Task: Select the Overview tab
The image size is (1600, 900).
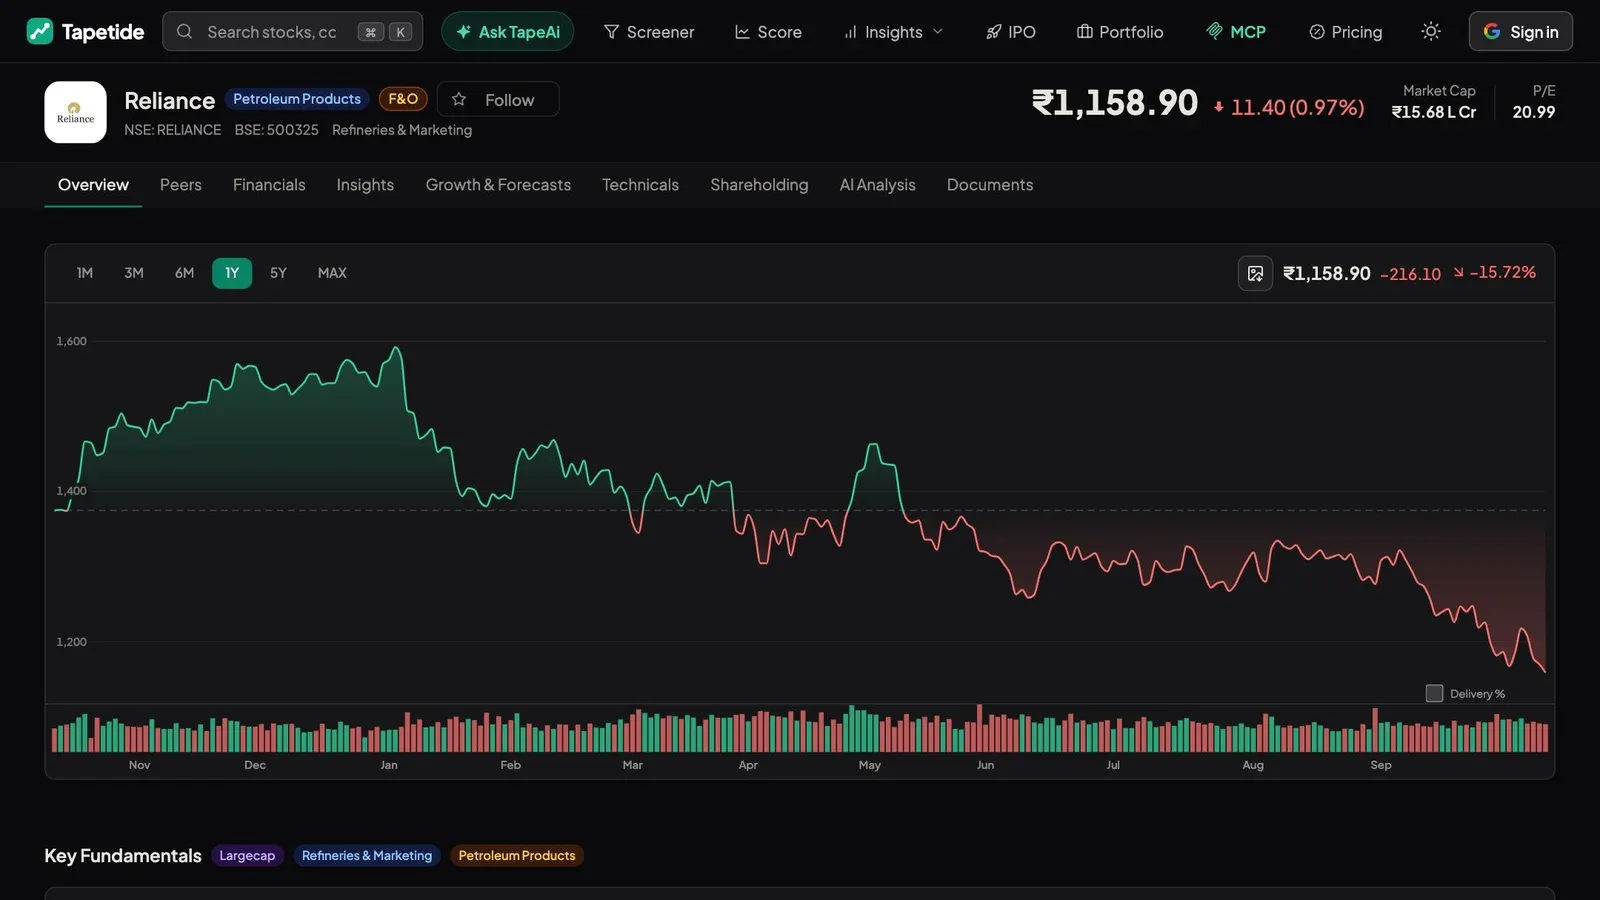Action: coord(93,185)
